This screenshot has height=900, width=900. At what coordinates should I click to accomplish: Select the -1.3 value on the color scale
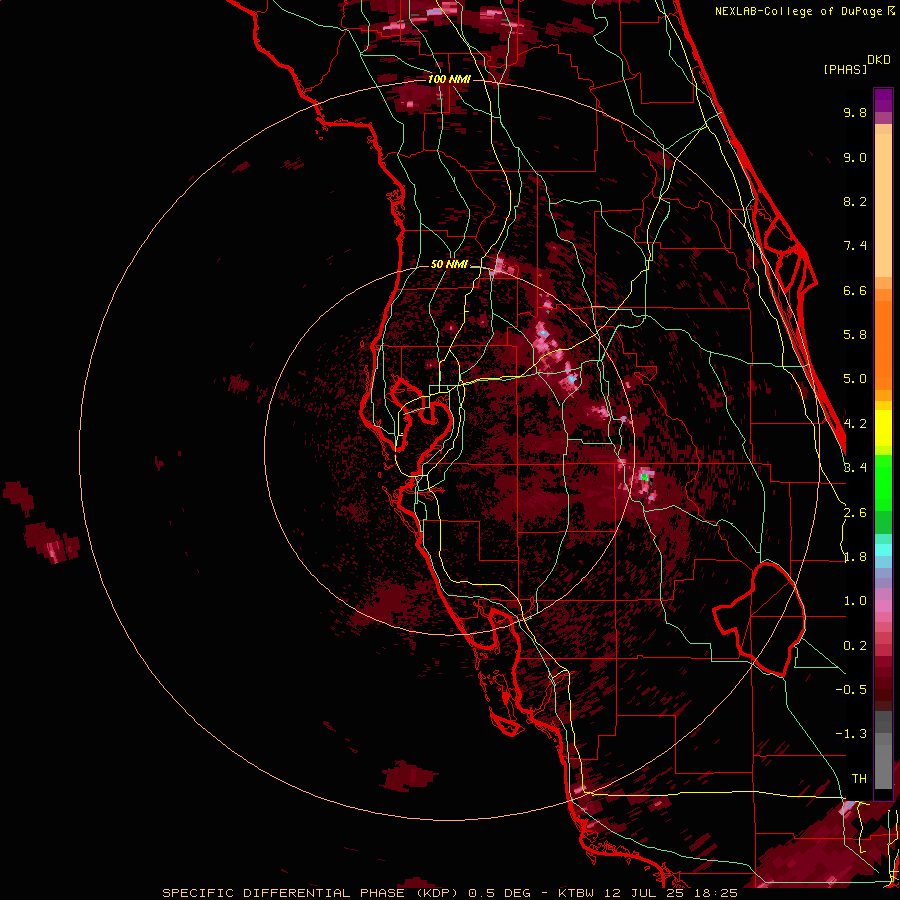(851, 734)
